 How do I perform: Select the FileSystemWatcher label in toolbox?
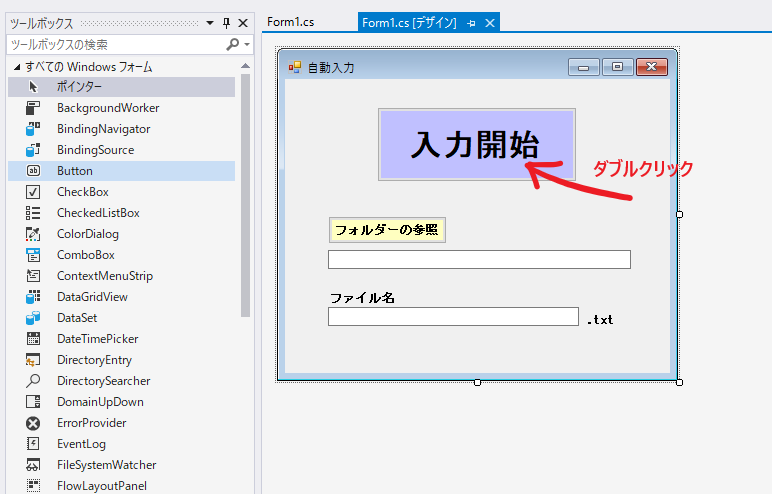click(106, 465)
